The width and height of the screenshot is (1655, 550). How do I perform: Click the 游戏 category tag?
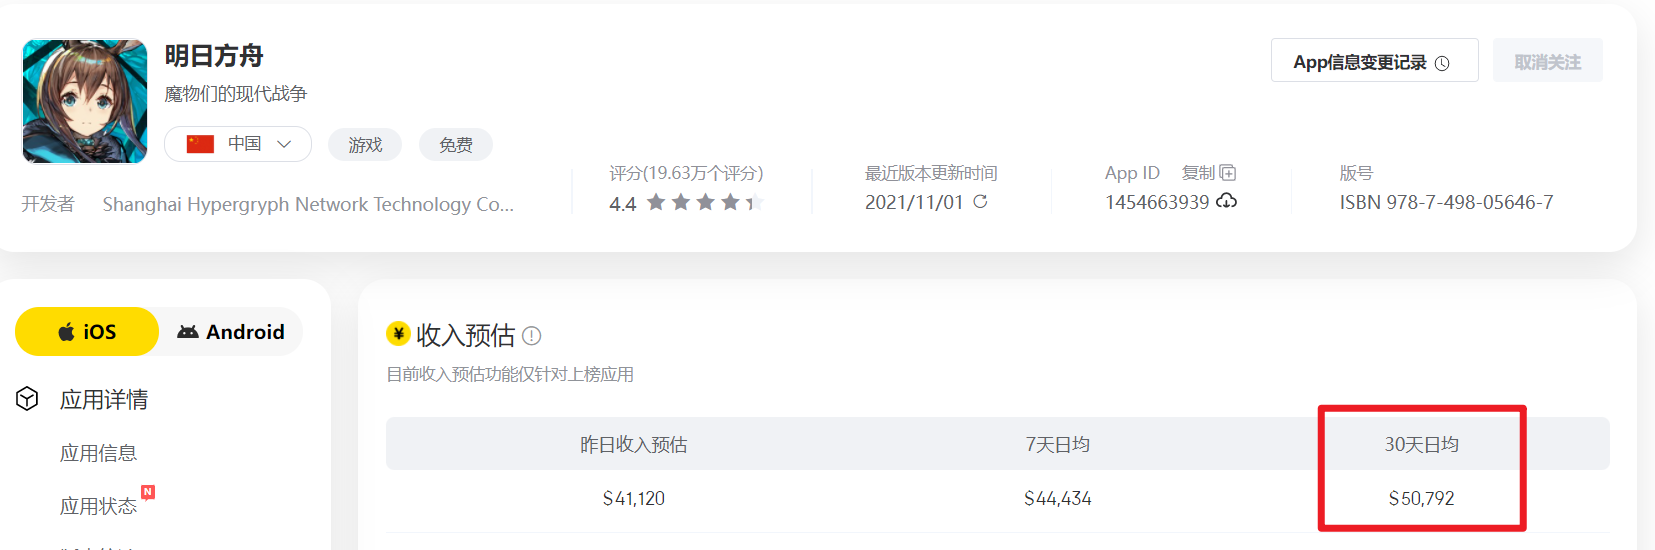pos(365,145)
